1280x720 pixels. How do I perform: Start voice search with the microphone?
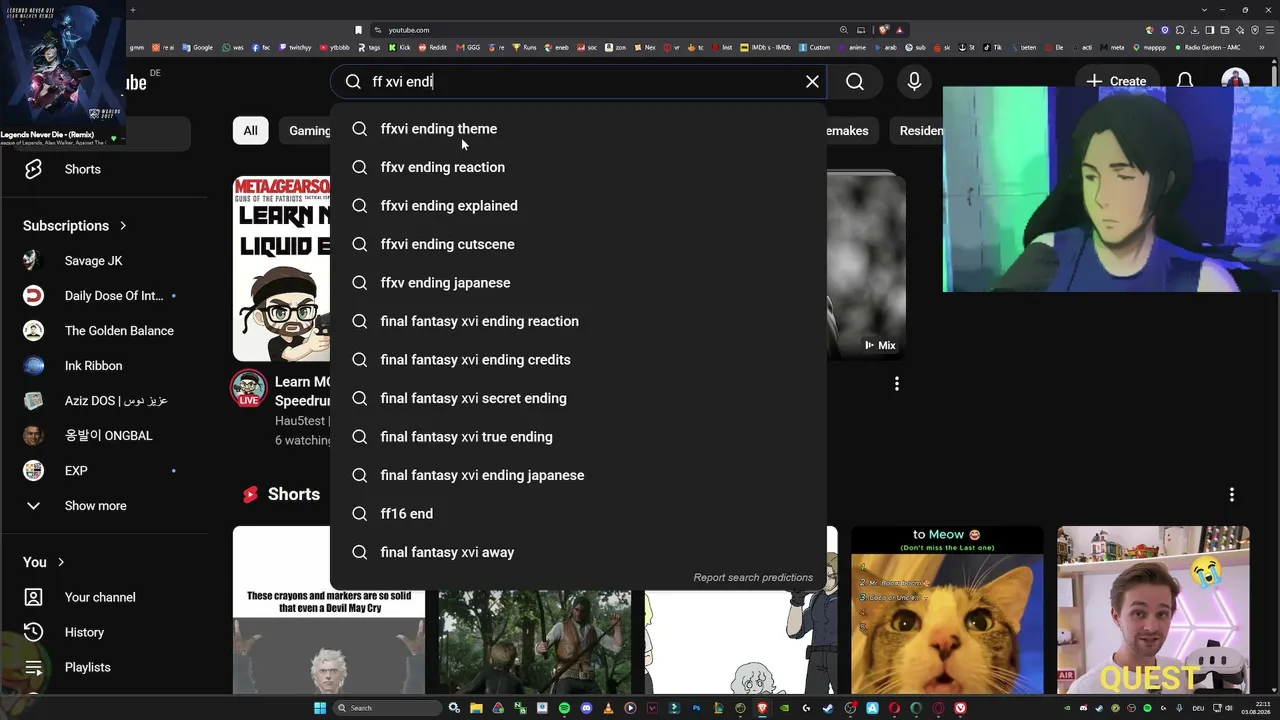[x=914, y=82]
